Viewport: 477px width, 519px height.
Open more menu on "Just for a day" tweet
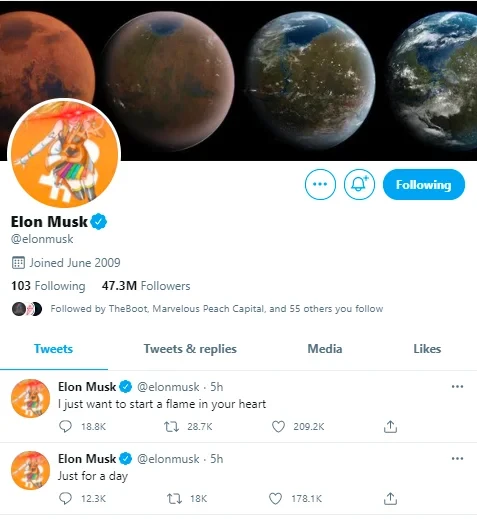[x=457, y=459]
